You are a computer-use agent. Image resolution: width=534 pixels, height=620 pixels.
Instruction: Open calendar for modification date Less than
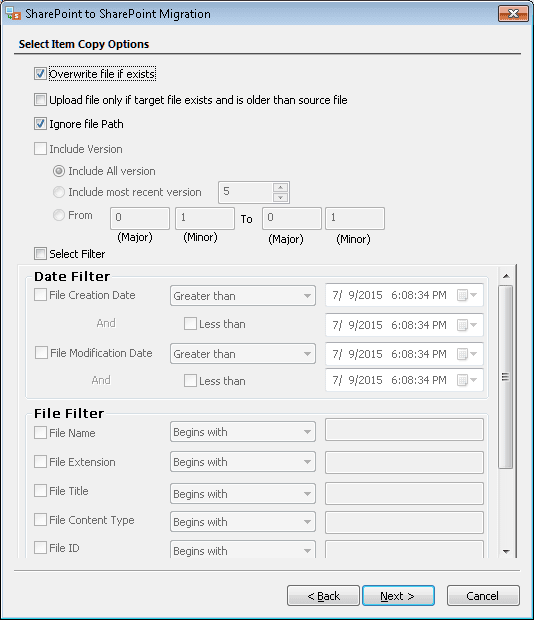pyautogui.click(x=467, y=380)
